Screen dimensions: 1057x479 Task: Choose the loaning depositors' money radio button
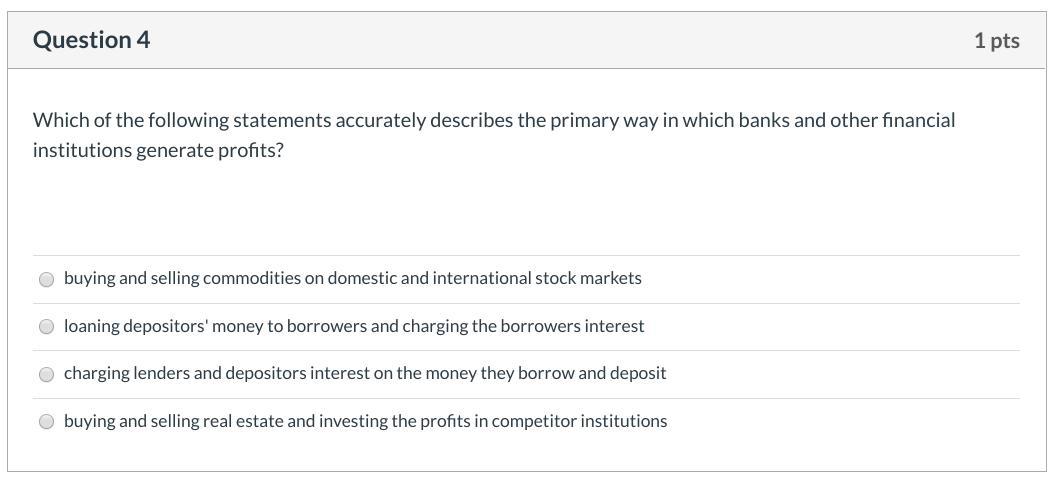46,327
